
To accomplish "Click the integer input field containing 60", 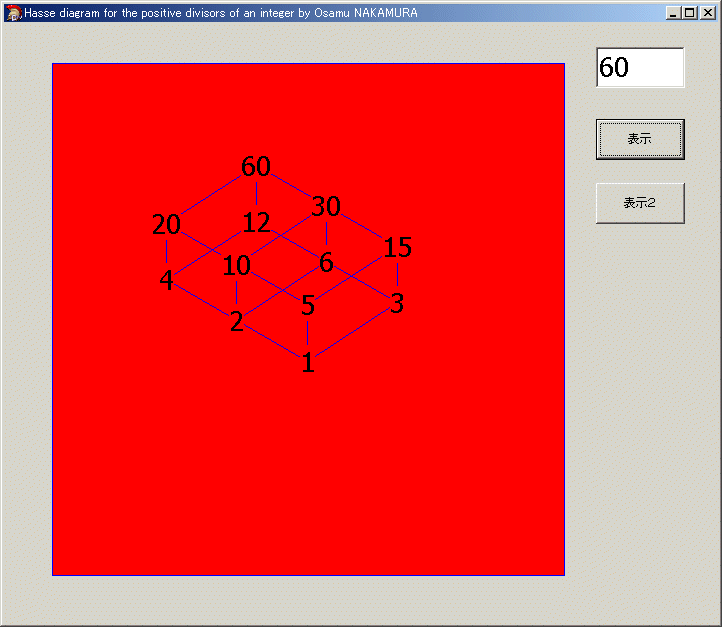I will click(640, 67).
